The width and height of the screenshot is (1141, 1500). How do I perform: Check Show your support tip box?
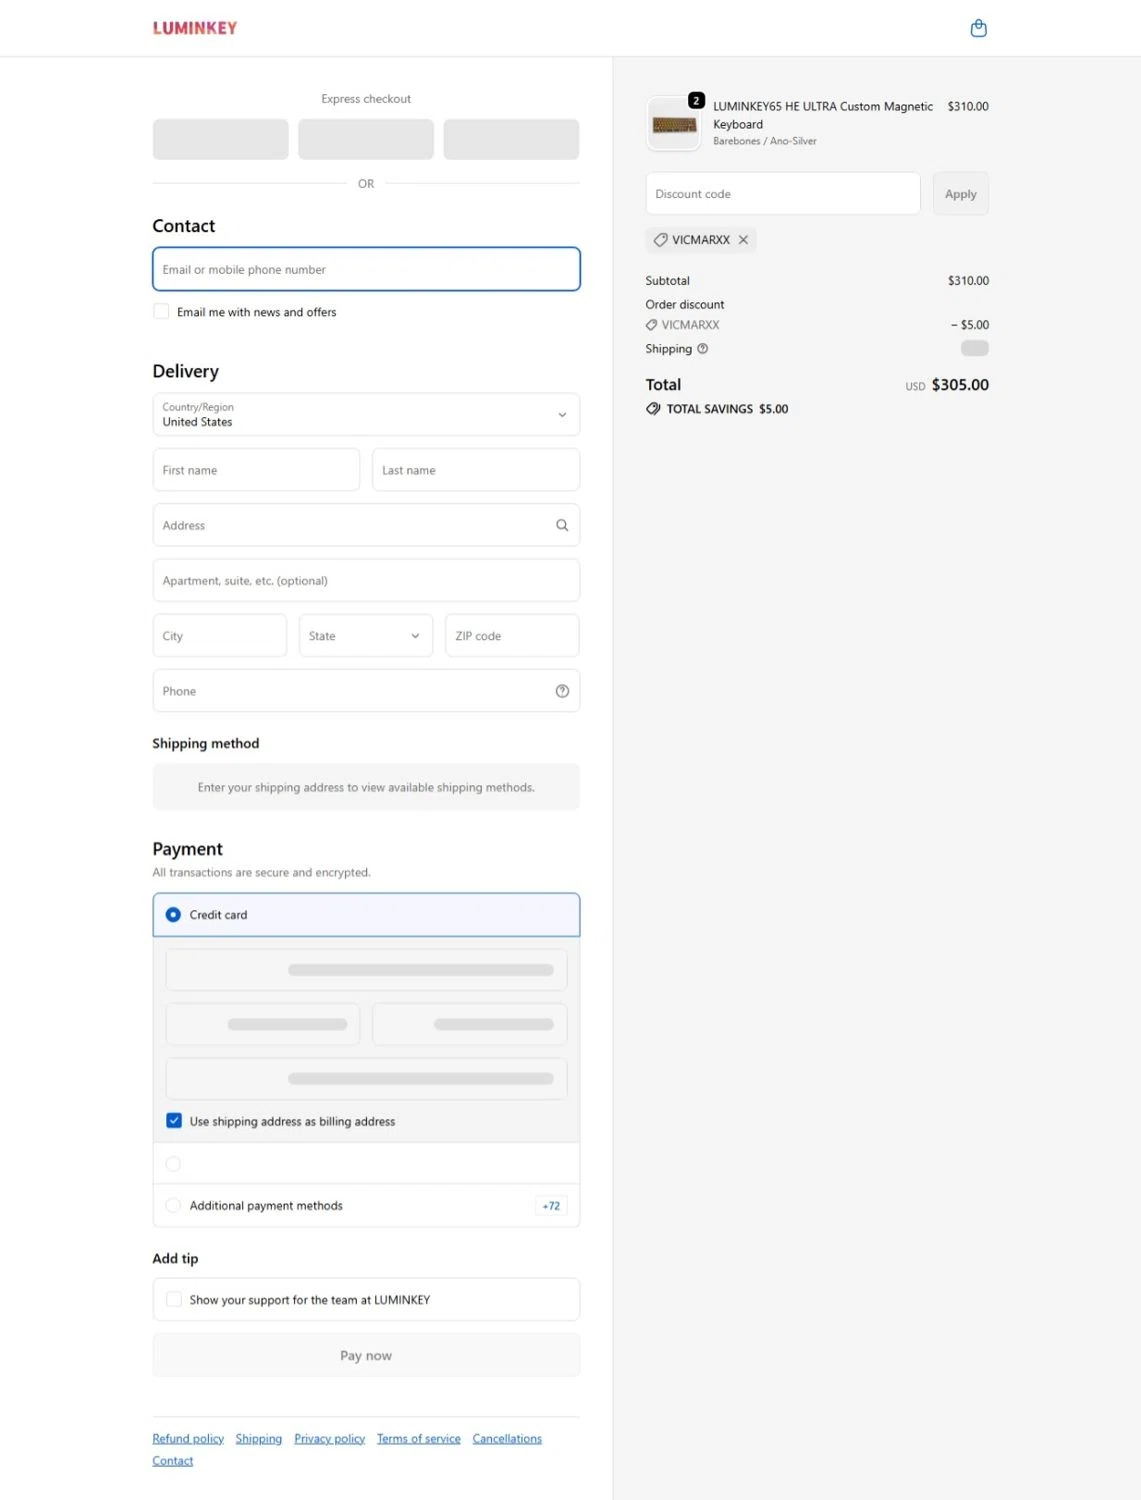[x=174, y=1300]
